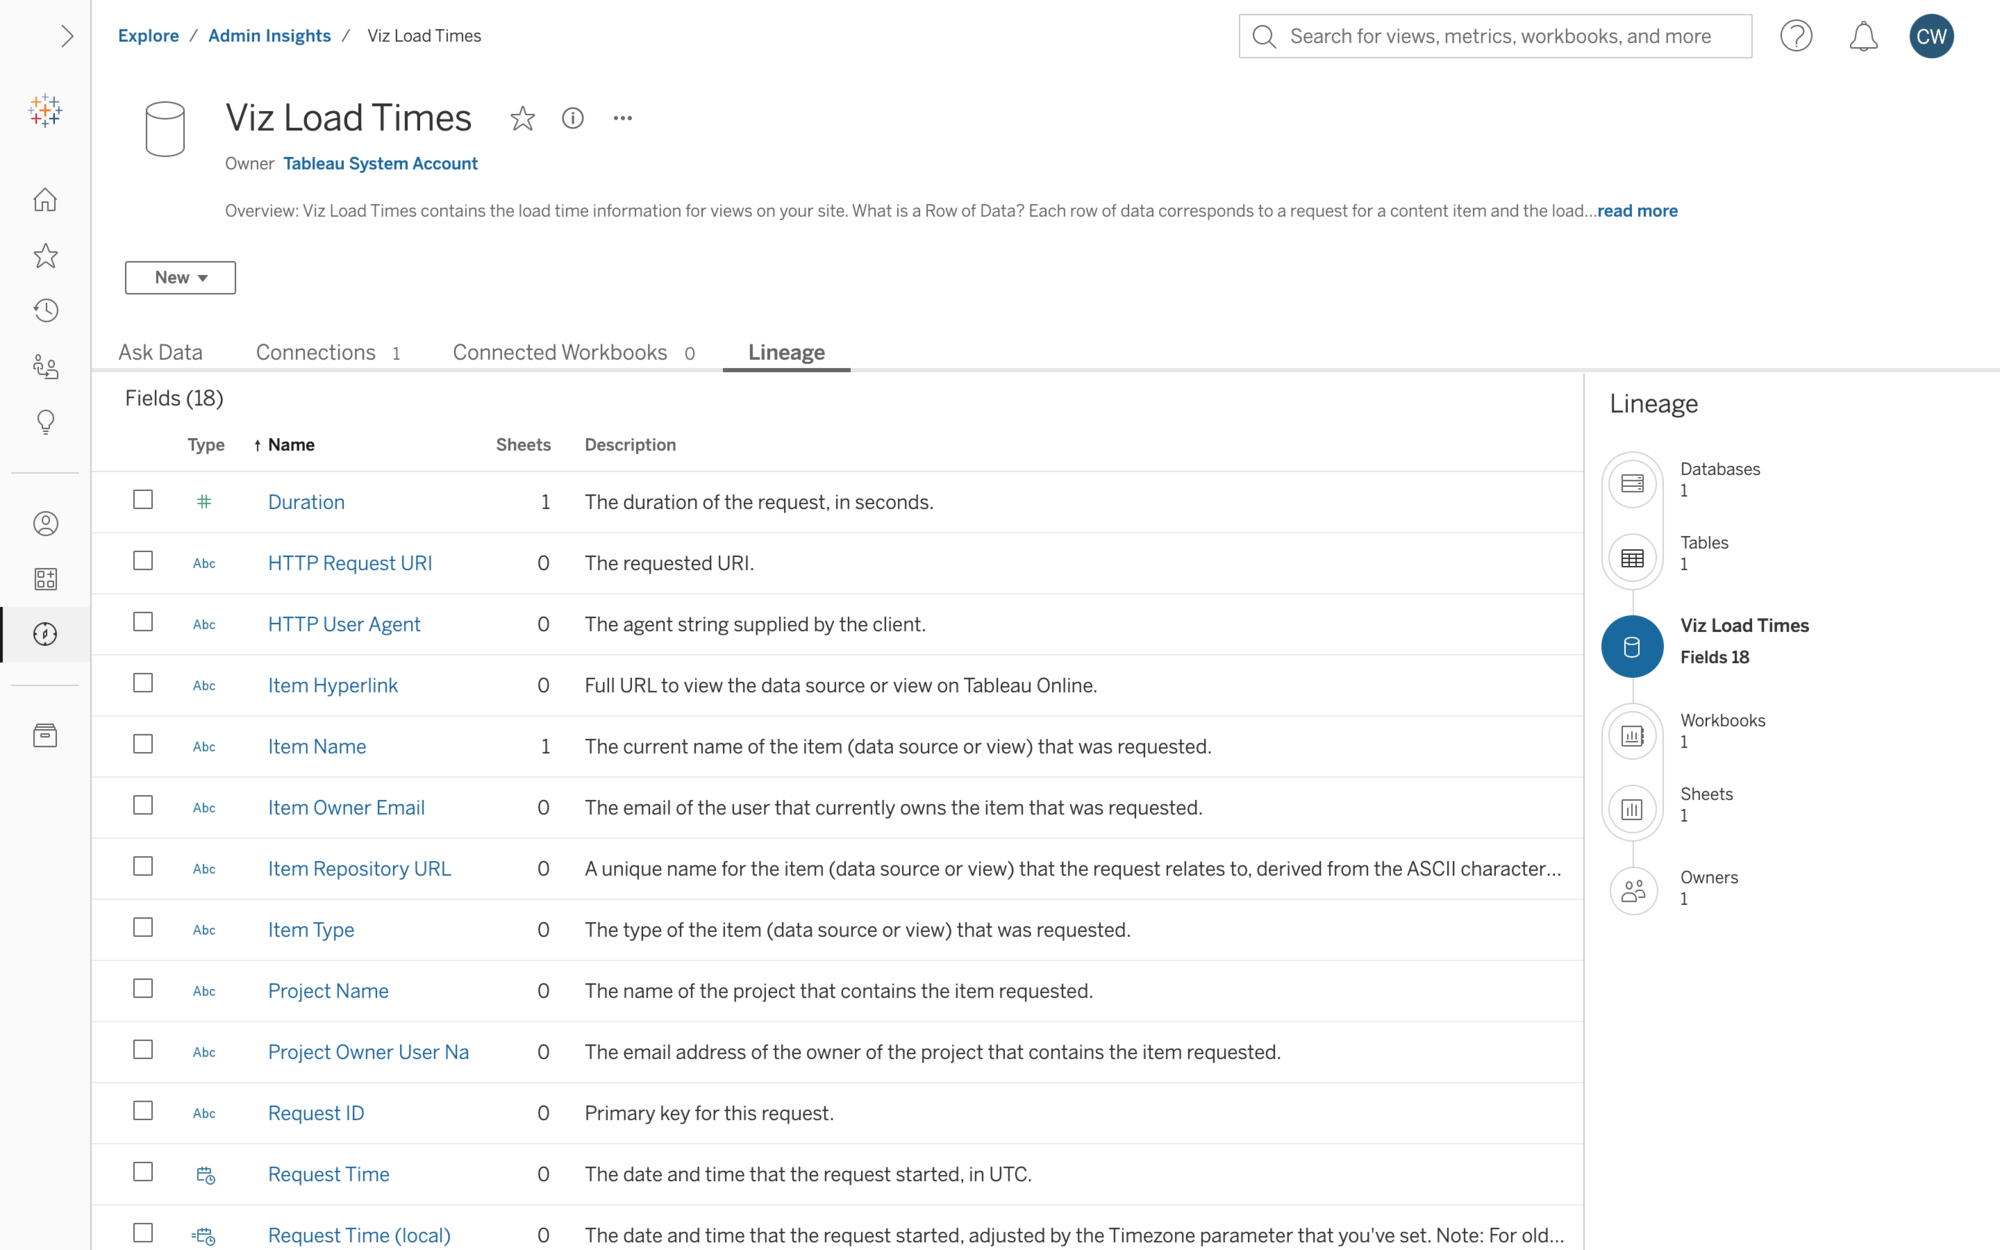Screen dimensions: 2000x1250
Task: Open Shared with Me sidebar icon
Action: 45,367
